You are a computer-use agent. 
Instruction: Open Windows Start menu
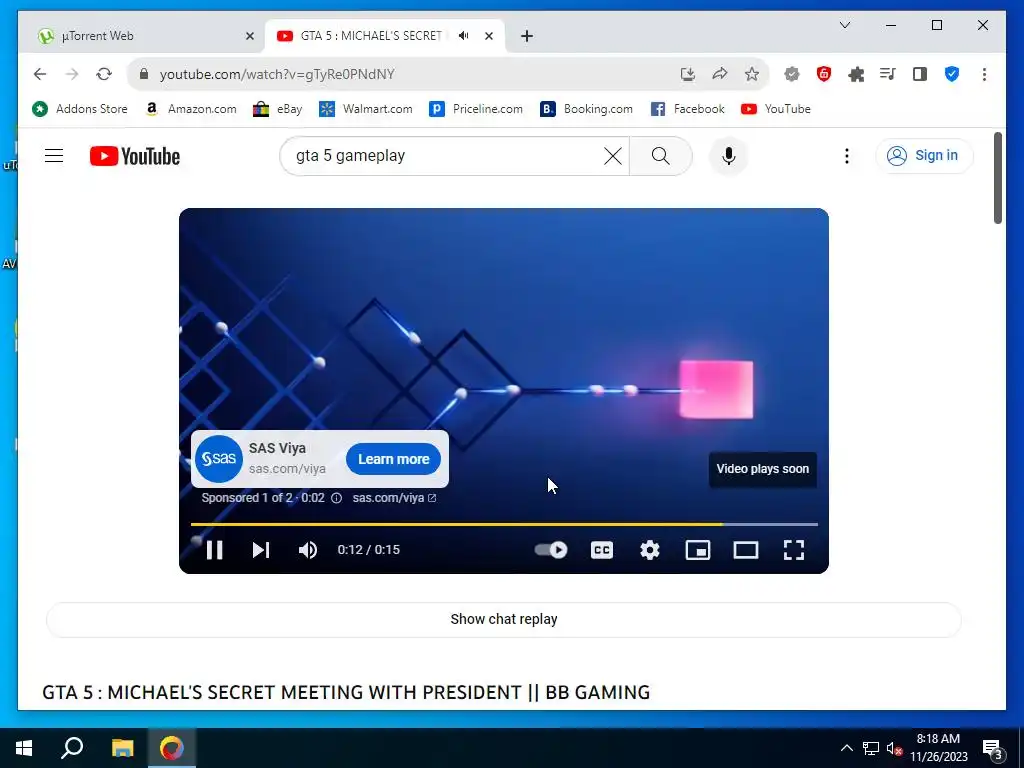(24, 748)
